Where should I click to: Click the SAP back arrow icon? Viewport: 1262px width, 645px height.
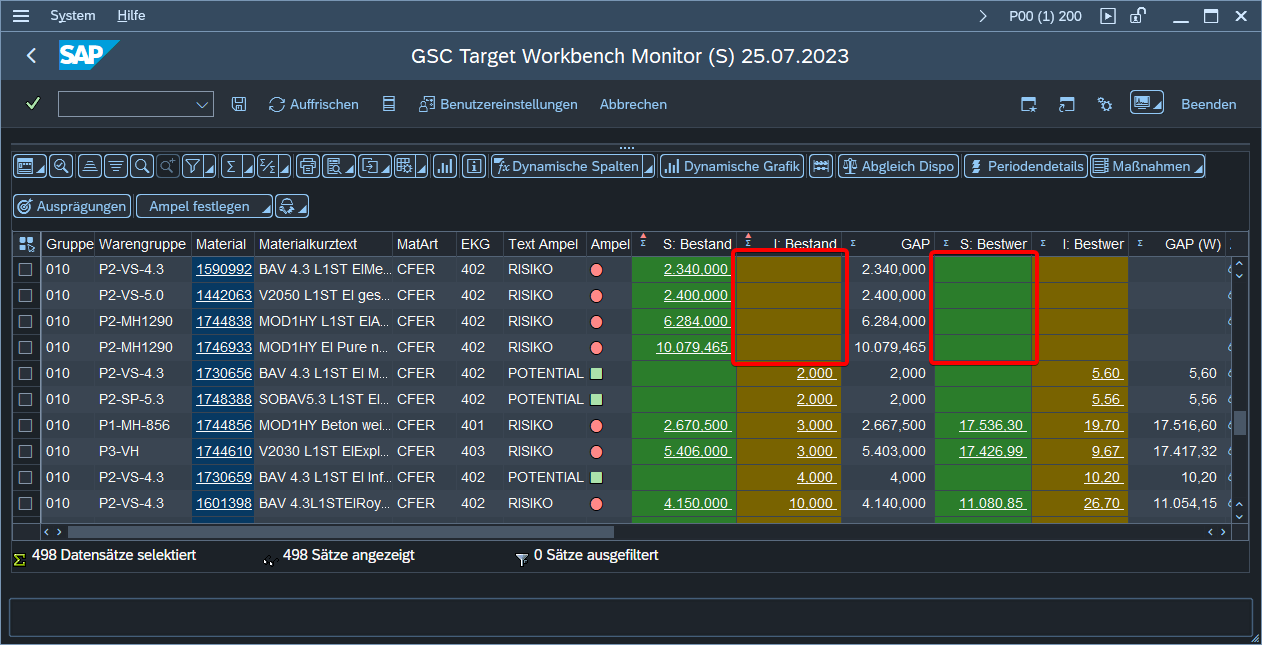(x=31, y=56)
